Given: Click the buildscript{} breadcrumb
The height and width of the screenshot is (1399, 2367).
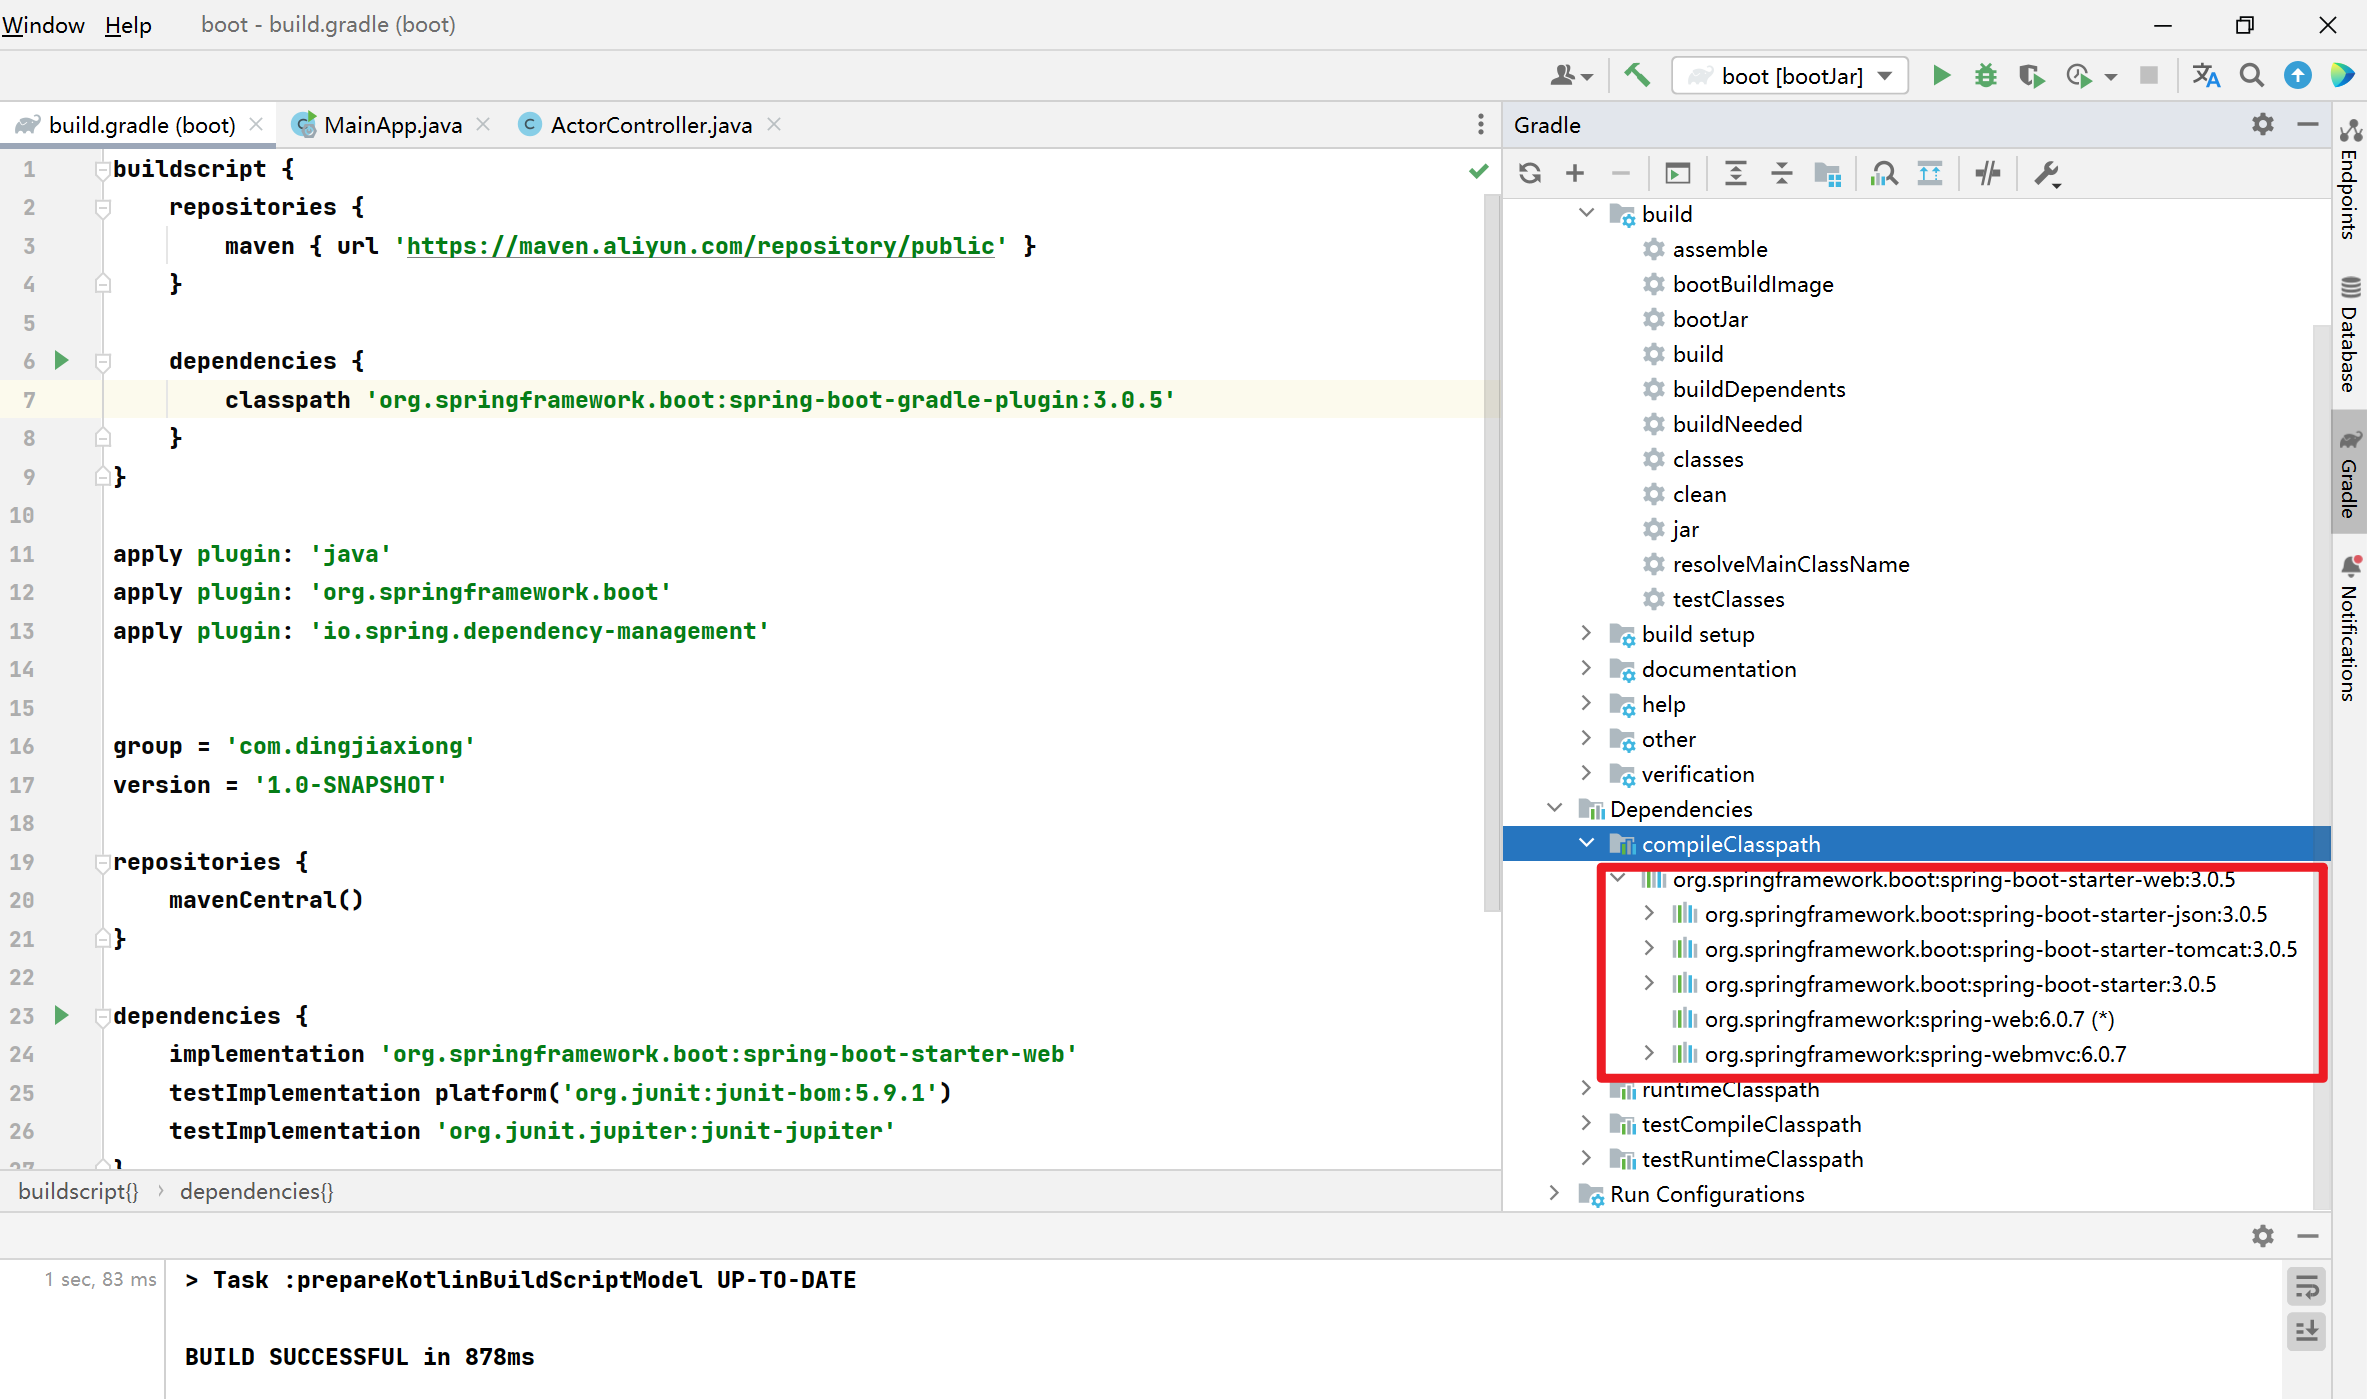Looking at the screenshot, I should tap(78, 1191).
